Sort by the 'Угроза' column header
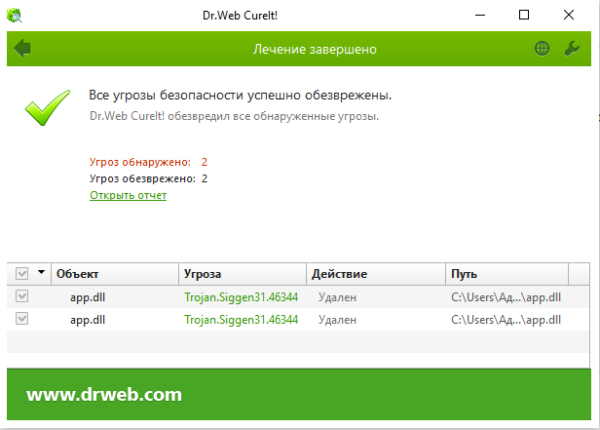Image resolution: width=600 pixels, height=430 pixels. click(242, 274)
